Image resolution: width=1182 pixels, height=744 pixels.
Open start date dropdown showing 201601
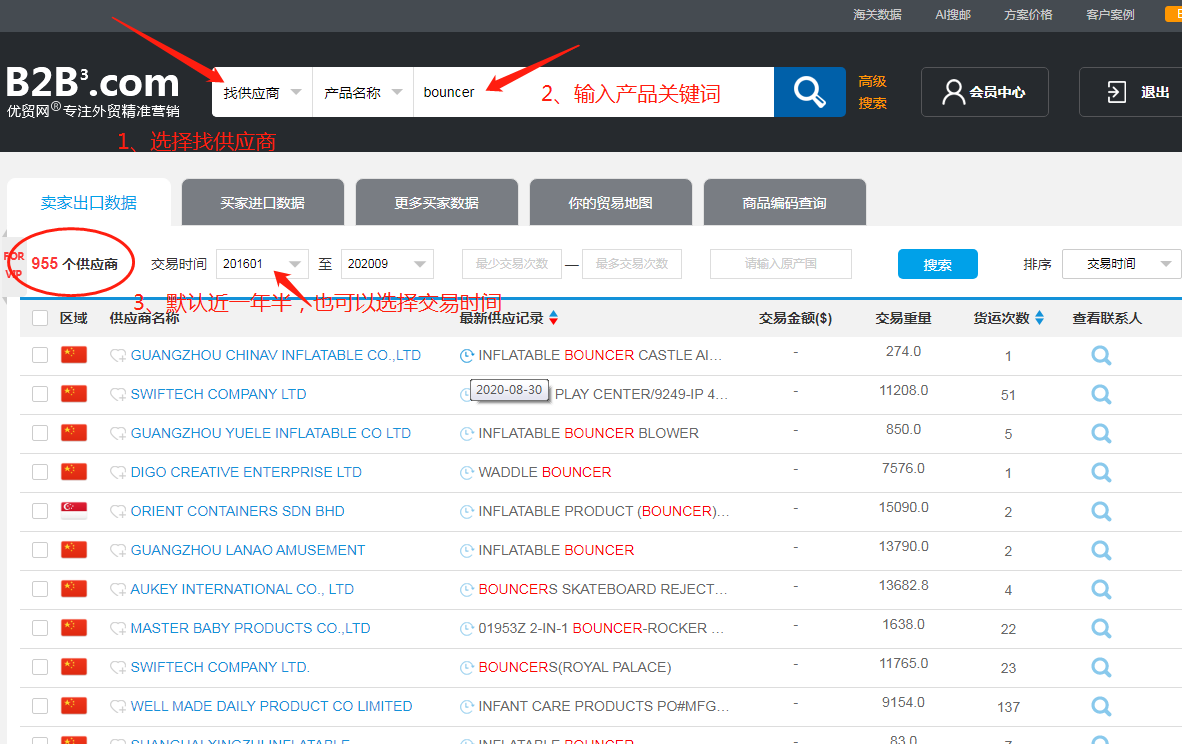tap(262, 264)
